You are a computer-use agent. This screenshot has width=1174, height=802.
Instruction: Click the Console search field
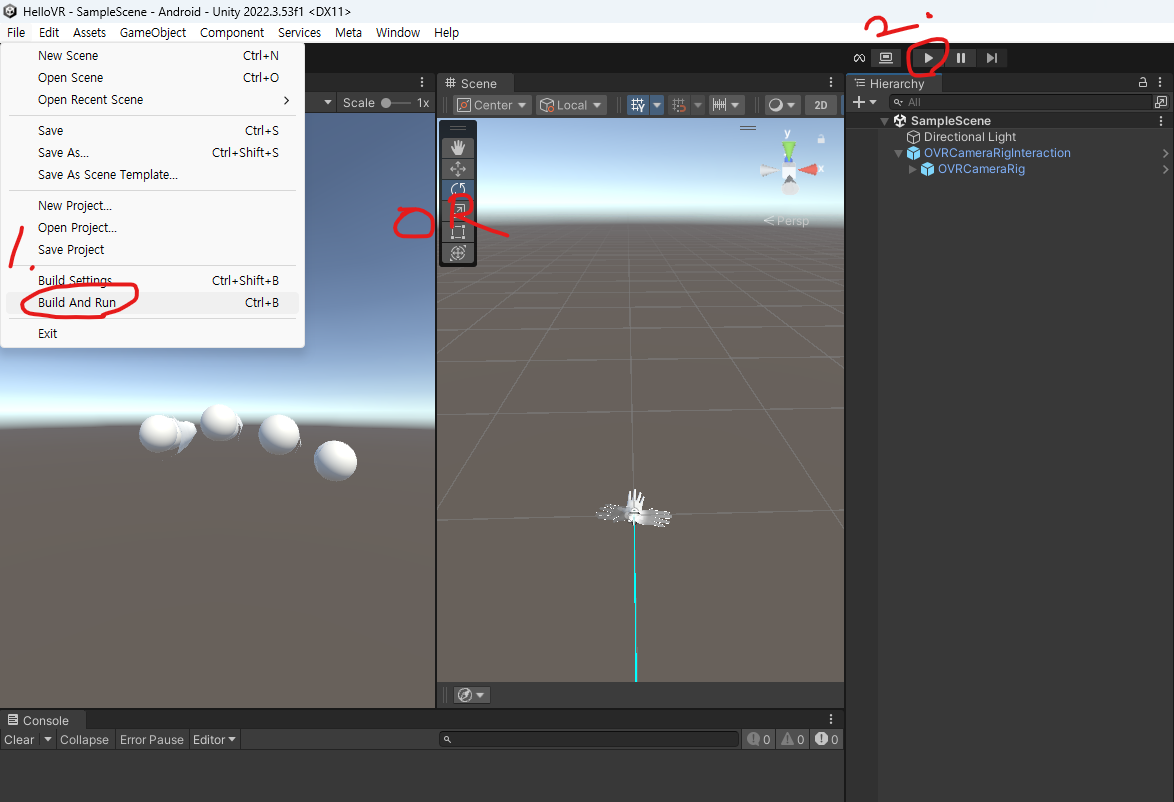point(589,740)
